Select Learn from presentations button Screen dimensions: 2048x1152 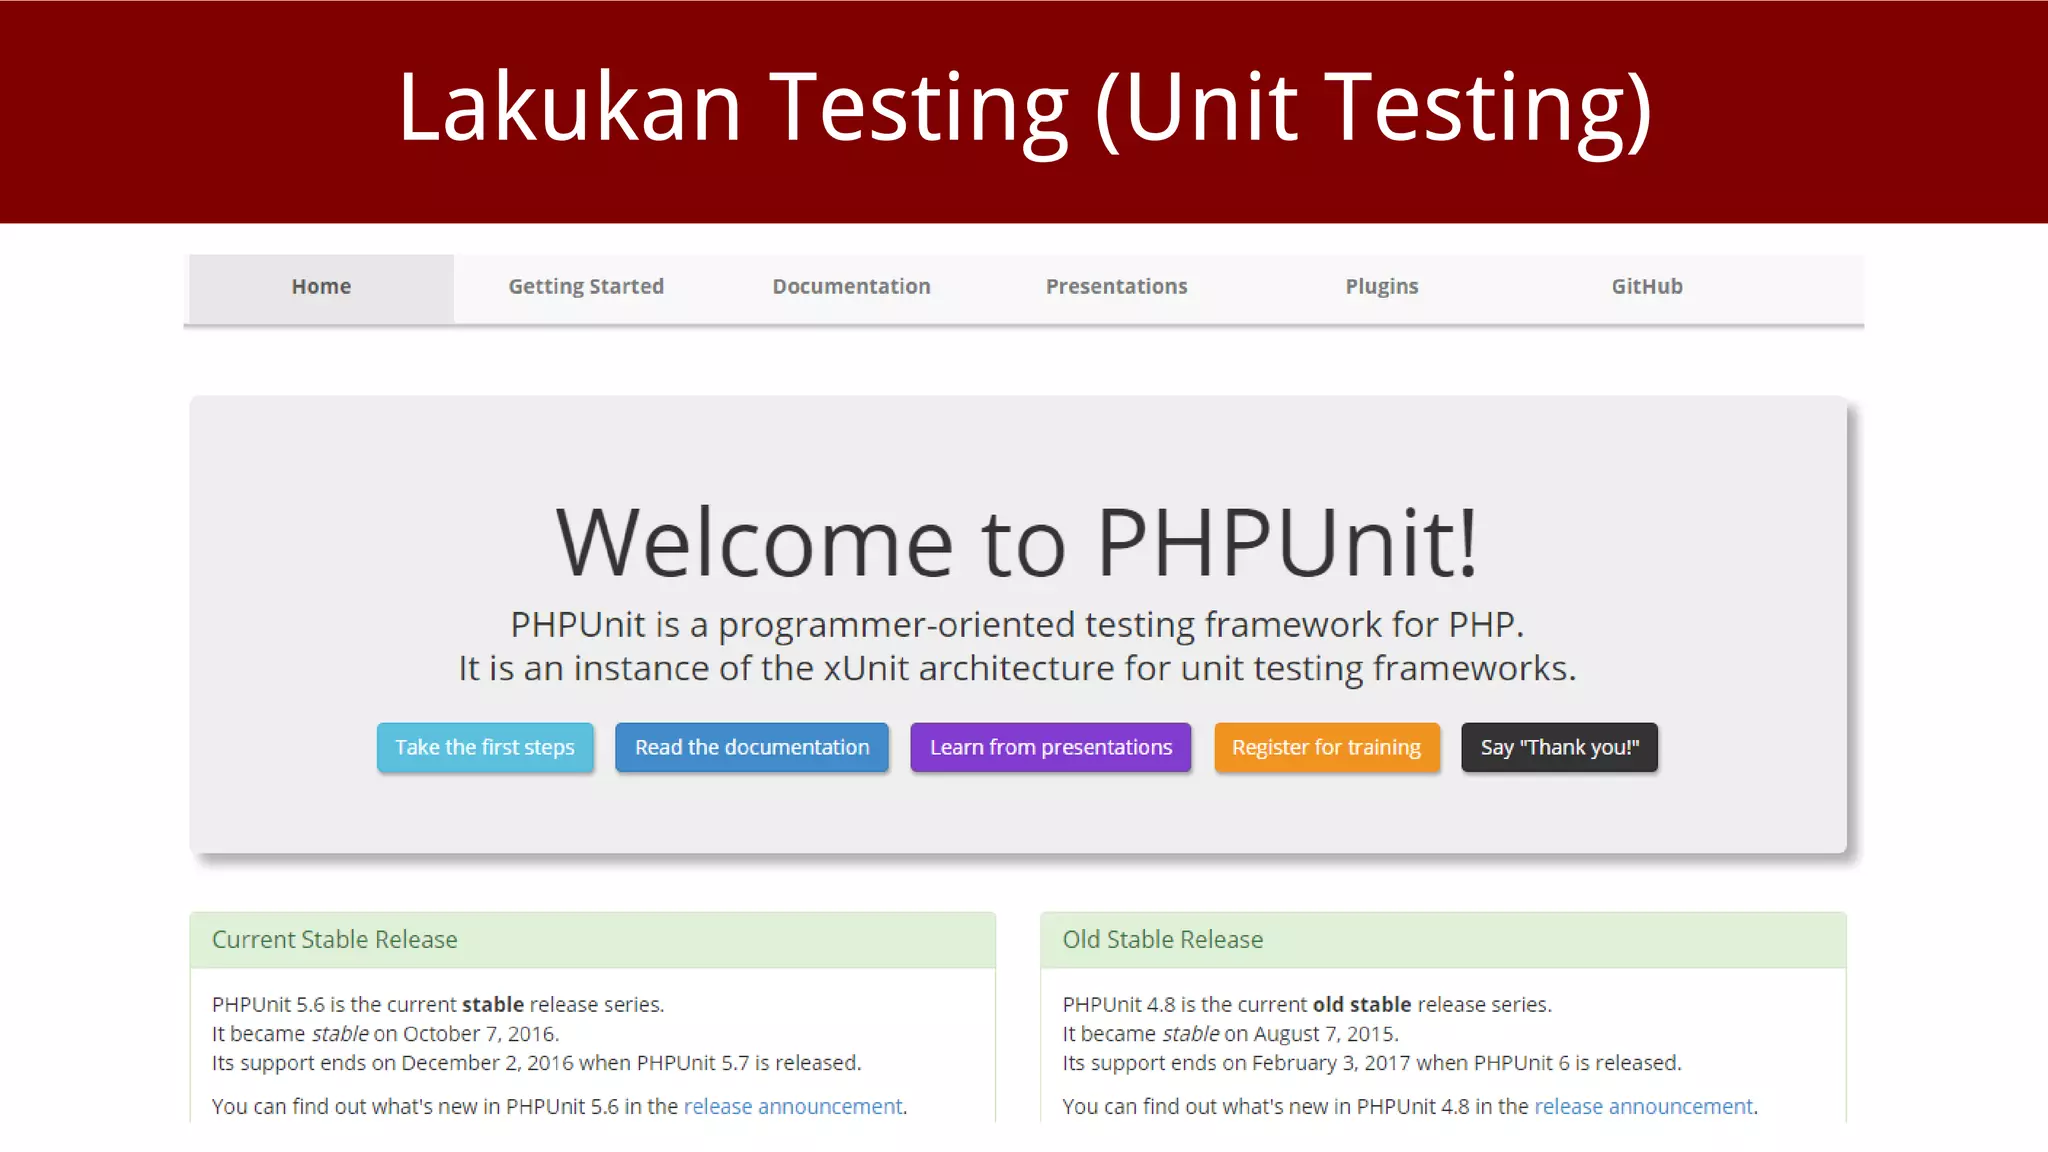point(1051,747)
